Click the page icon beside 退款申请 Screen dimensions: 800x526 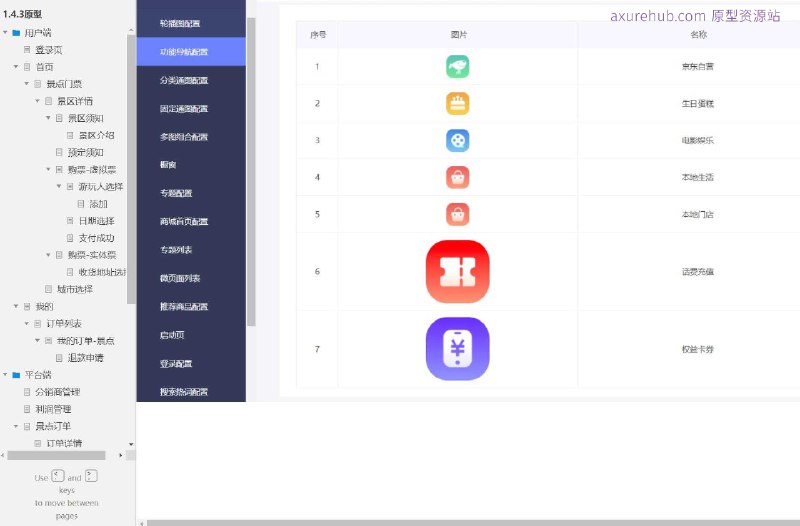pos(59,358)
